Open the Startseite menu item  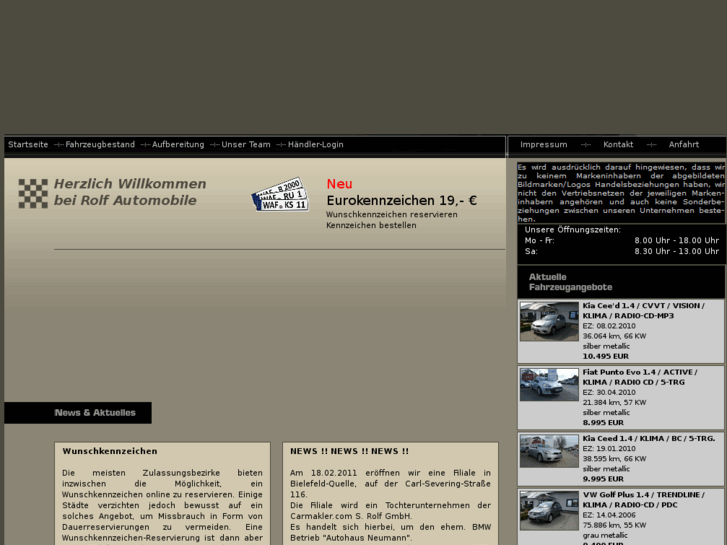[28, 145]
